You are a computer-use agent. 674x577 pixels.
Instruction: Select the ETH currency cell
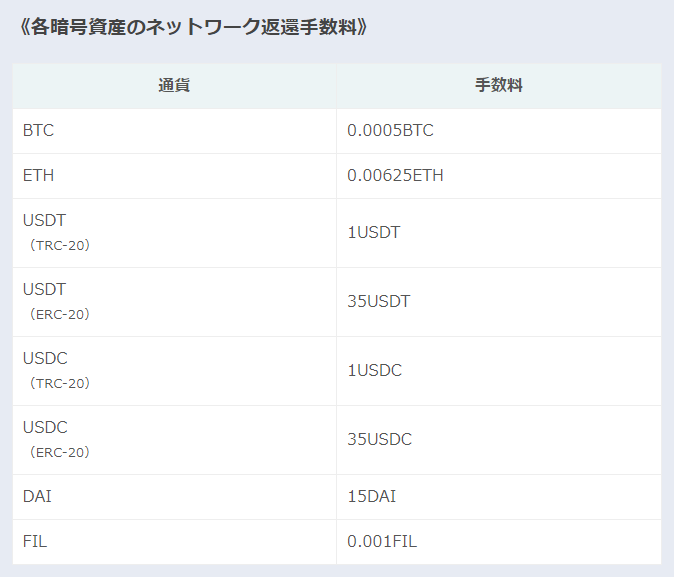click(174, 176)
